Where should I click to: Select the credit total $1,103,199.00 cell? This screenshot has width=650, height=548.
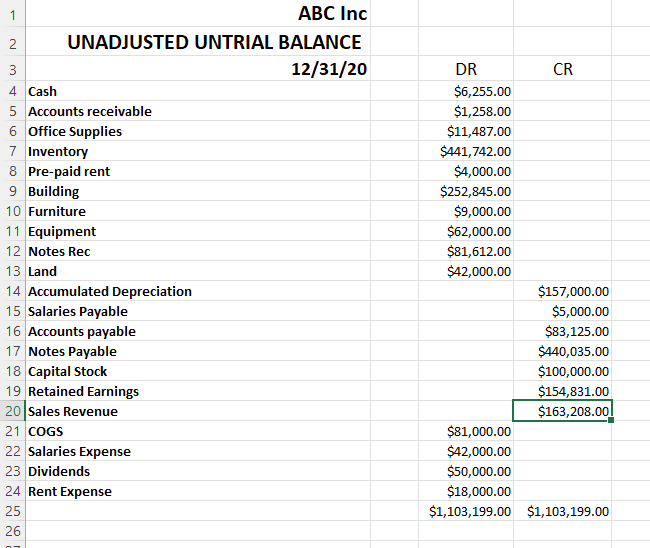tap(562, 511)
